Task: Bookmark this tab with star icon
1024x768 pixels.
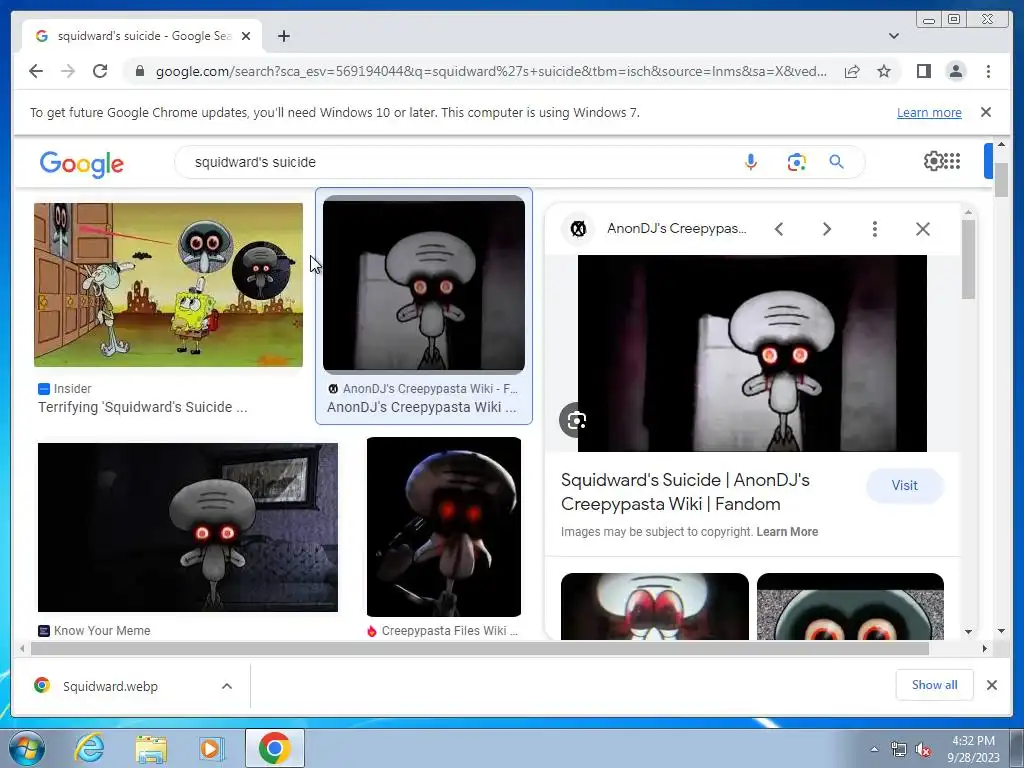Action: (884, 71)
